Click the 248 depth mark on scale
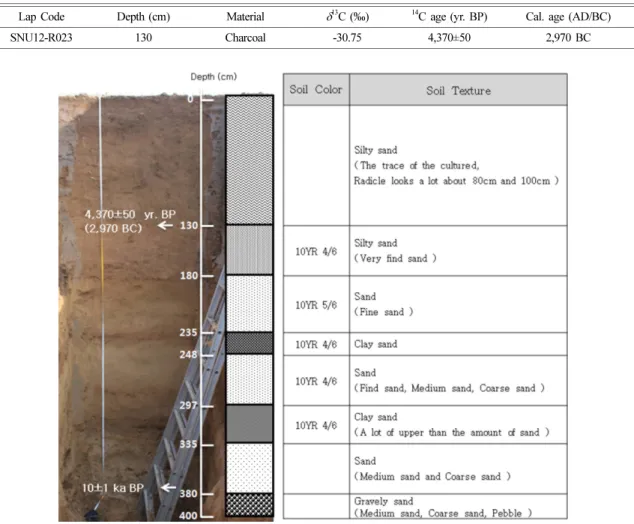This screenshot has height=524, width=634. pos(188,355)
